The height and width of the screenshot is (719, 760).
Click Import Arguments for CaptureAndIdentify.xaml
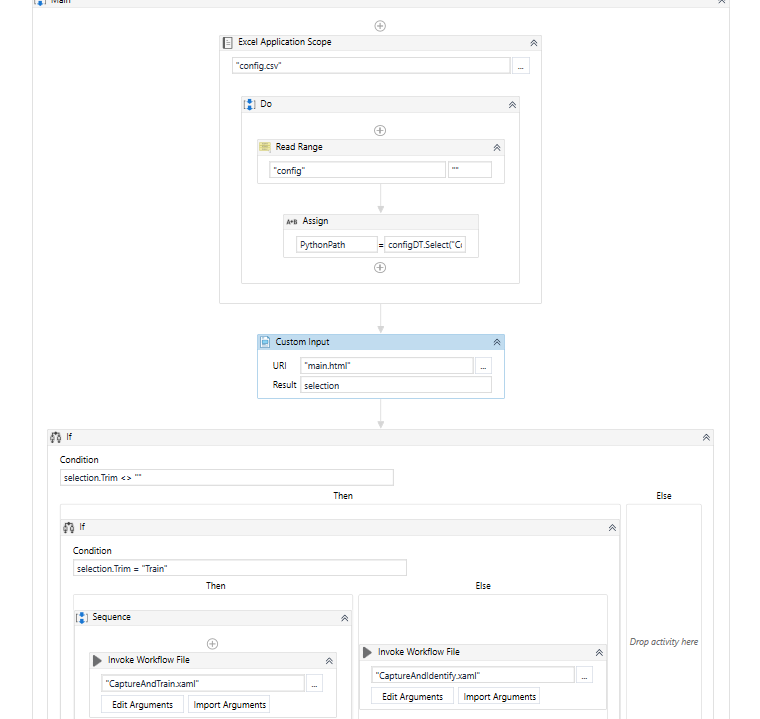click(500, 697)
